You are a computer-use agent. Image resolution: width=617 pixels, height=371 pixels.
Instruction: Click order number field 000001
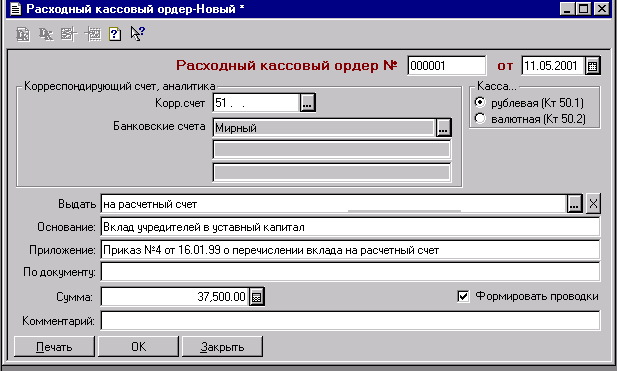447,66
